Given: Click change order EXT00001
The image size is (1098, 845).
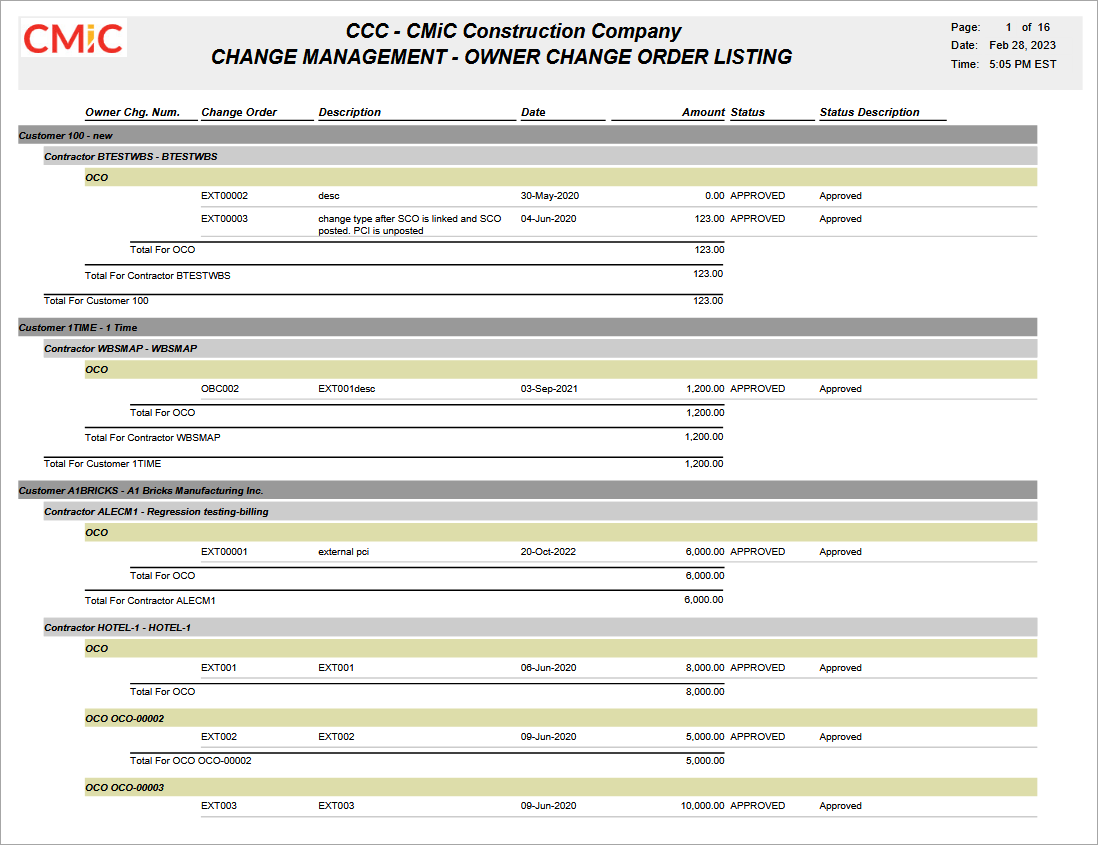Looking at the screenshot, I should [x=224, y=552].
